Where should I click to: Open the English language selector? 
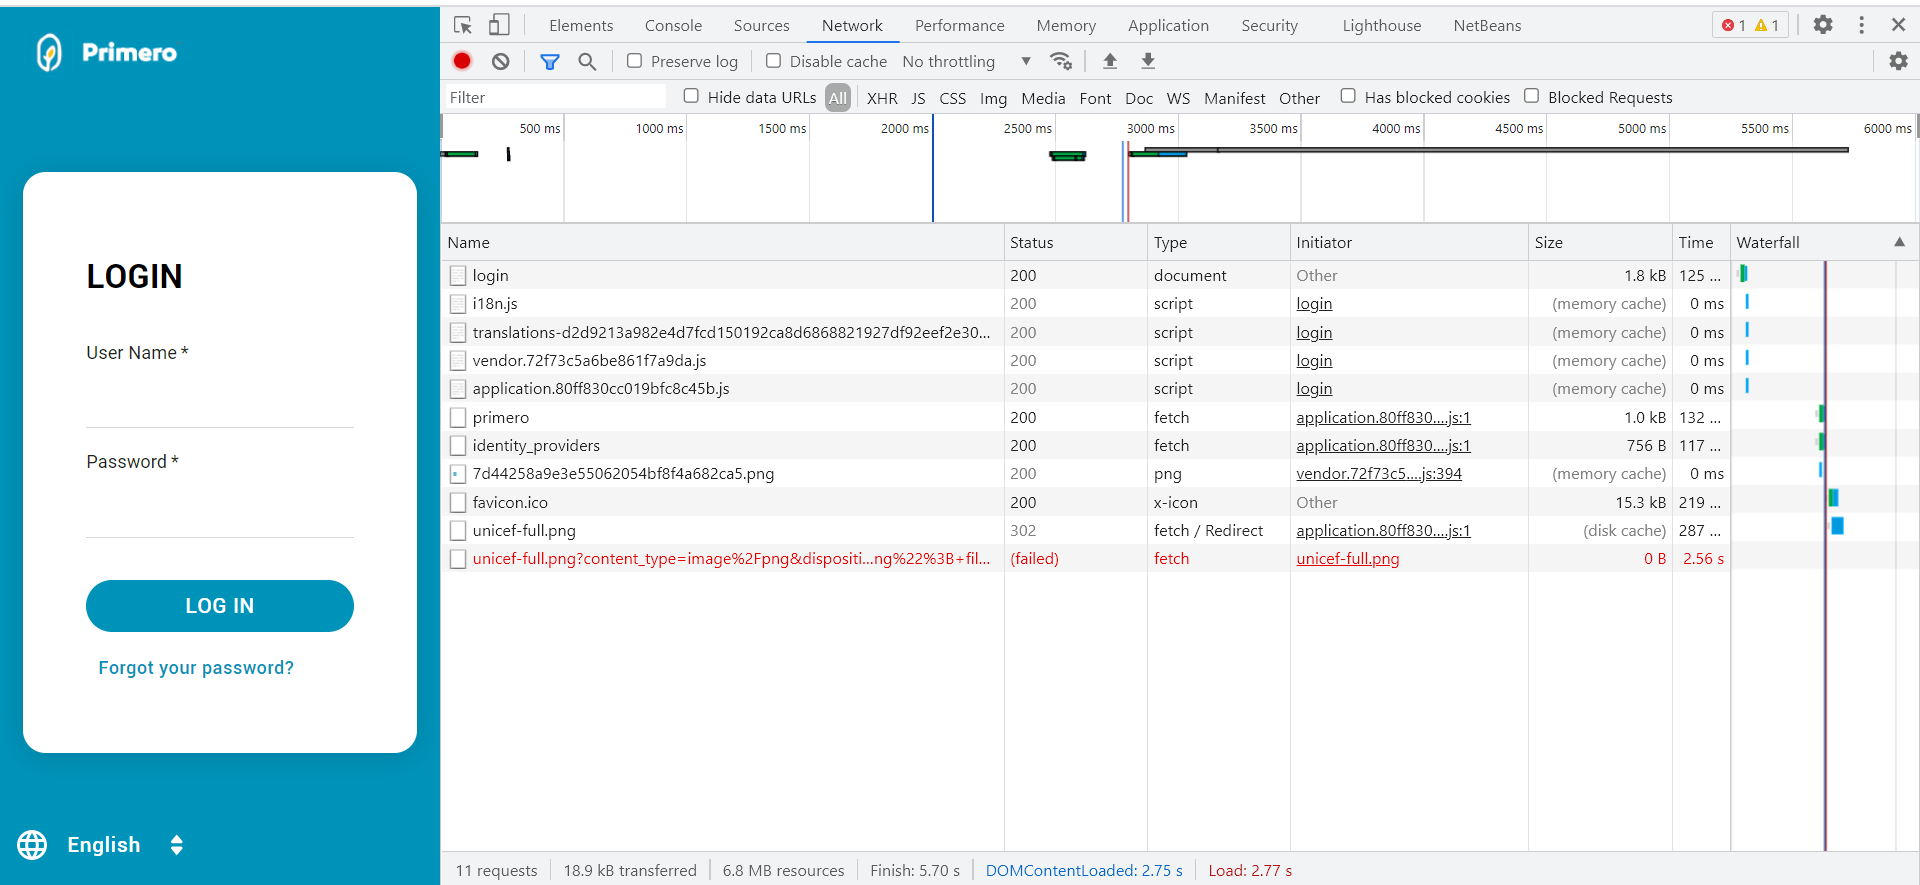[125, 845]
